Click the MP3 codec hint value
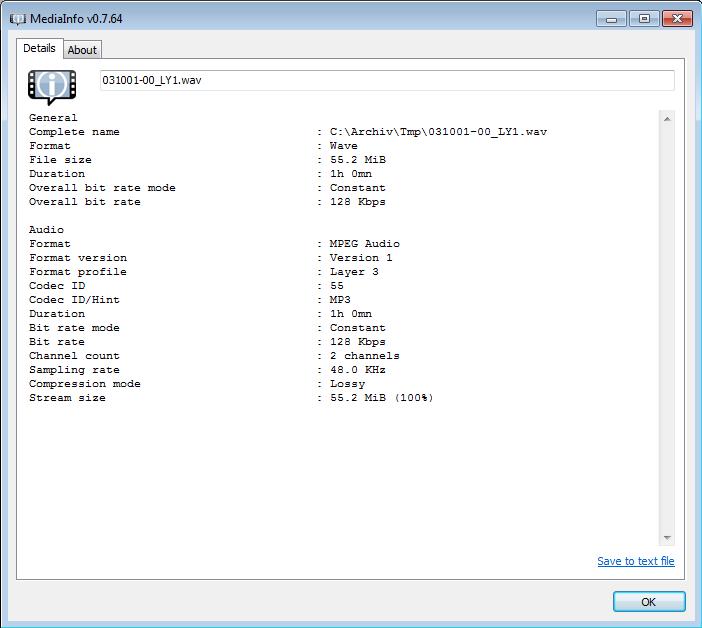Image resolution: width=702 pixels, height=628 pixels. click(x=340, y=299)
